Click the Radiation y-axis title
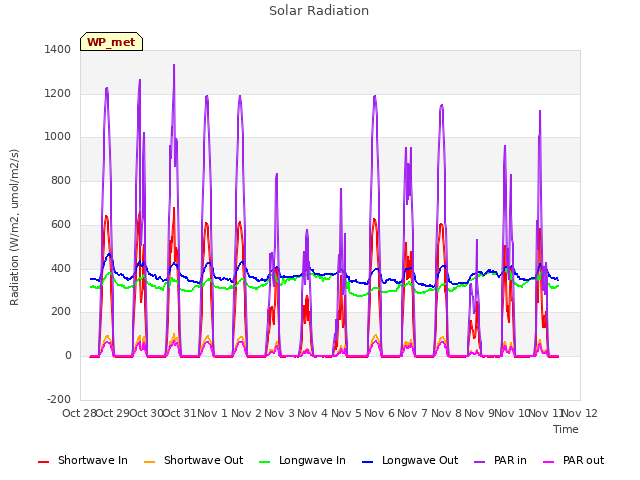The image size is (640, 480). pyautogui.click(x=14, y=227)
